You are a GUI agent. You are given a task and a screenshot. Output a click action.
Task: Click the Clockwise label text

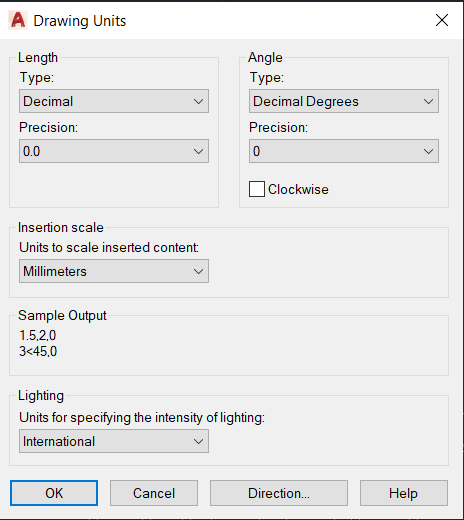click(298, 189)
